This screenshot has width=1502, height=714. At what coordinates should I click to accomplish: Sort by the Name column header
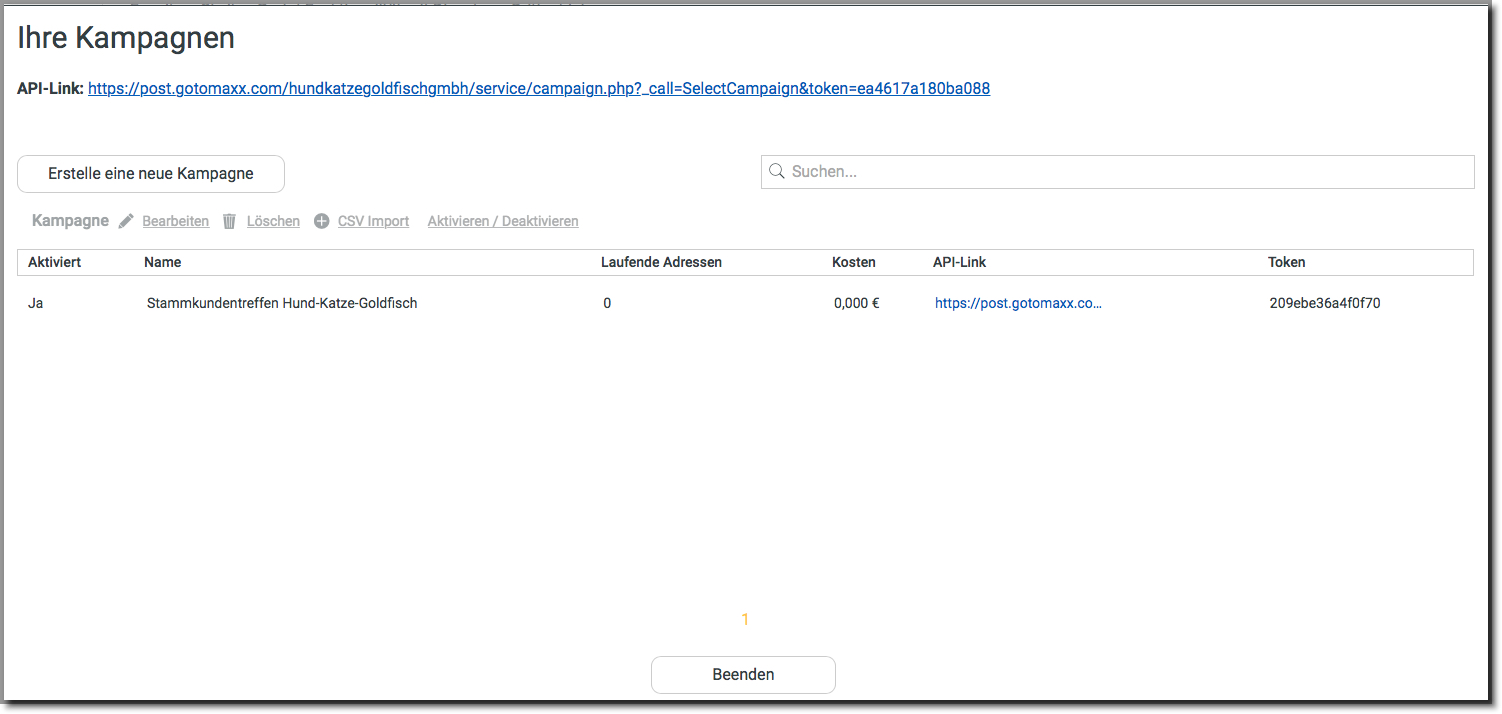pos(162,262)
